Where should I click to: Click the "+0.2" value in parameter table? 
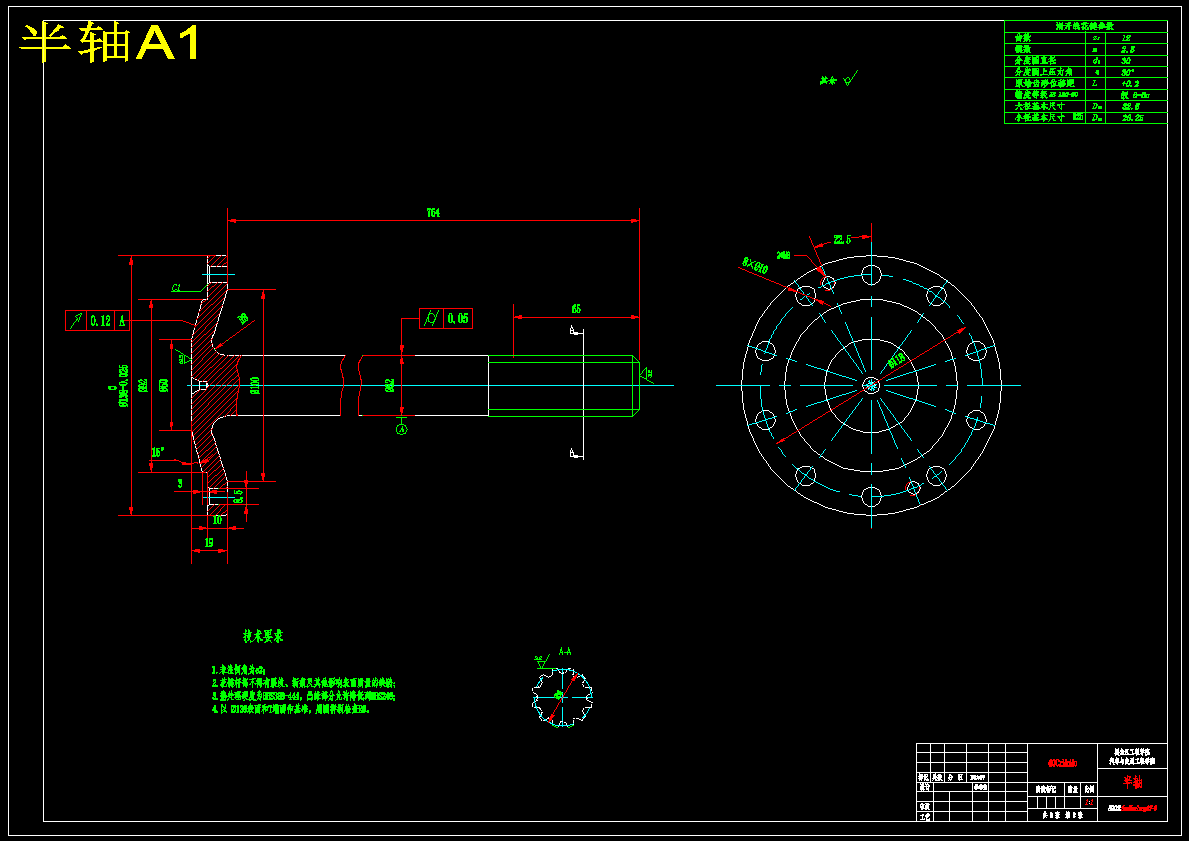(x=1130, y=83)
